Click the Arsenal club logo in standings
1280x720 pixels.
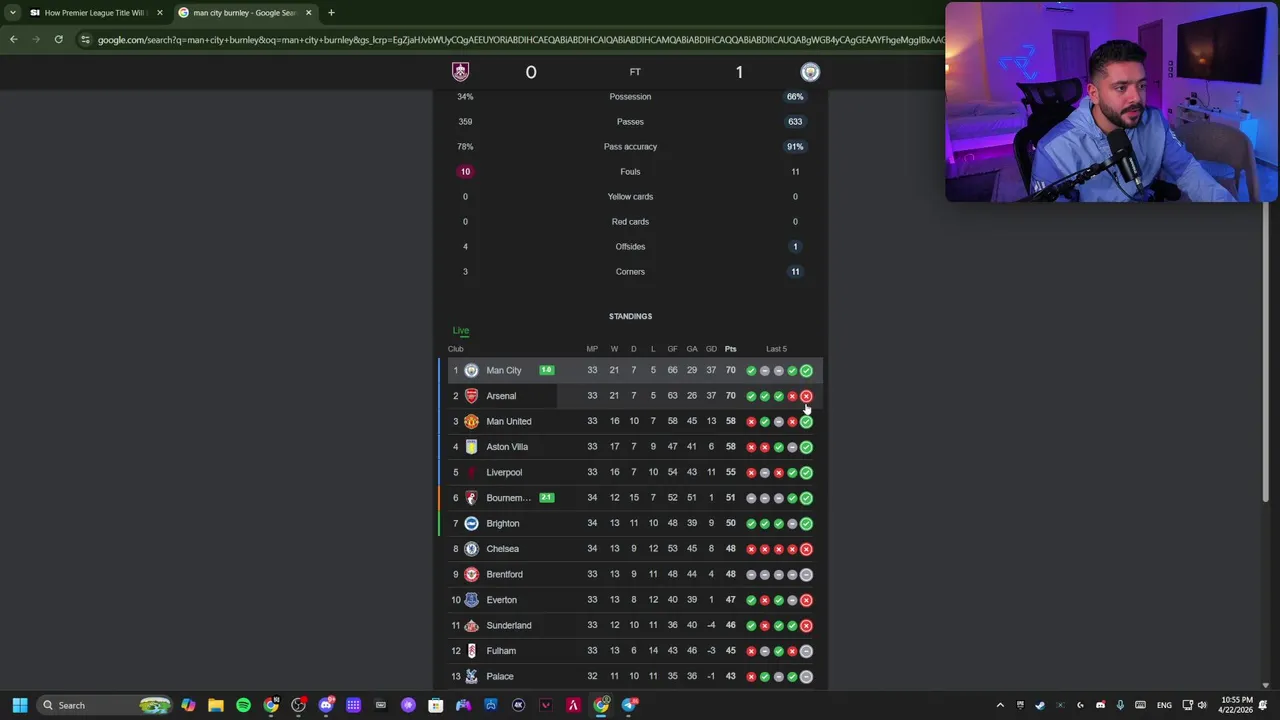(471, 396)
